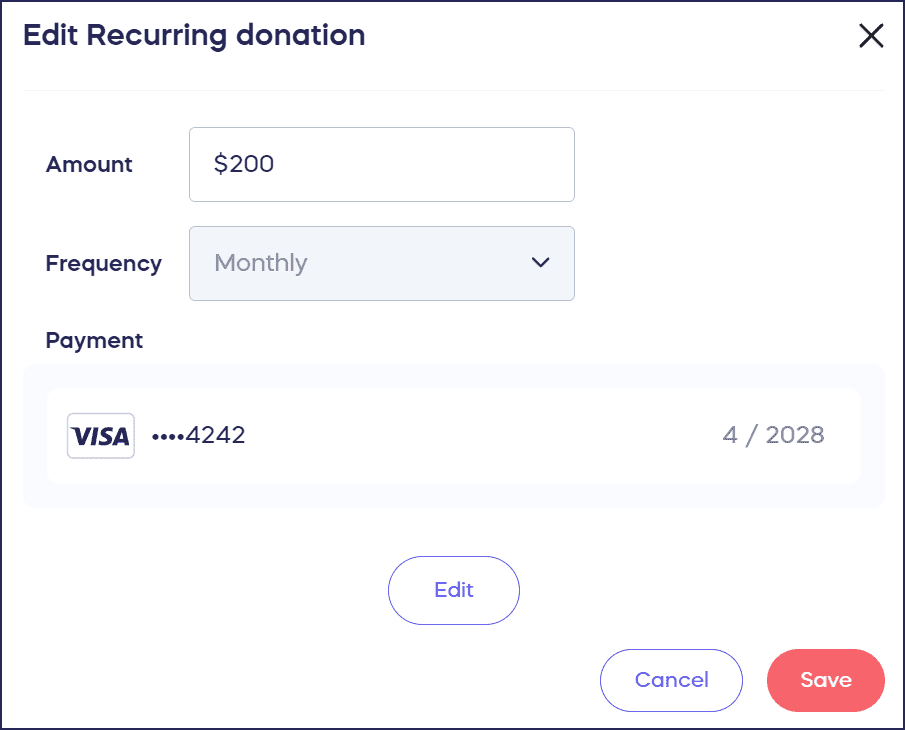Viewport: 905px width, 730px height.
Task: Click the $200 amount value
Action: point(244,164)
